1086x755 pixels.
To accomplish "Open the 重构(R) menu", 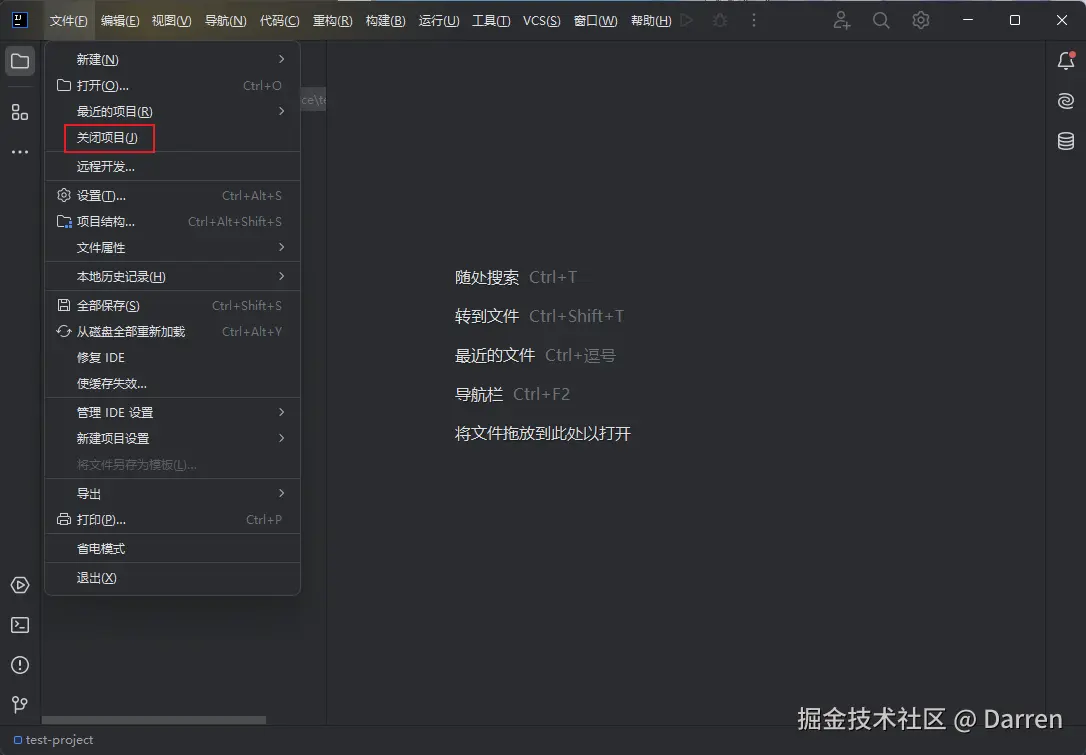I will [332, 21].
